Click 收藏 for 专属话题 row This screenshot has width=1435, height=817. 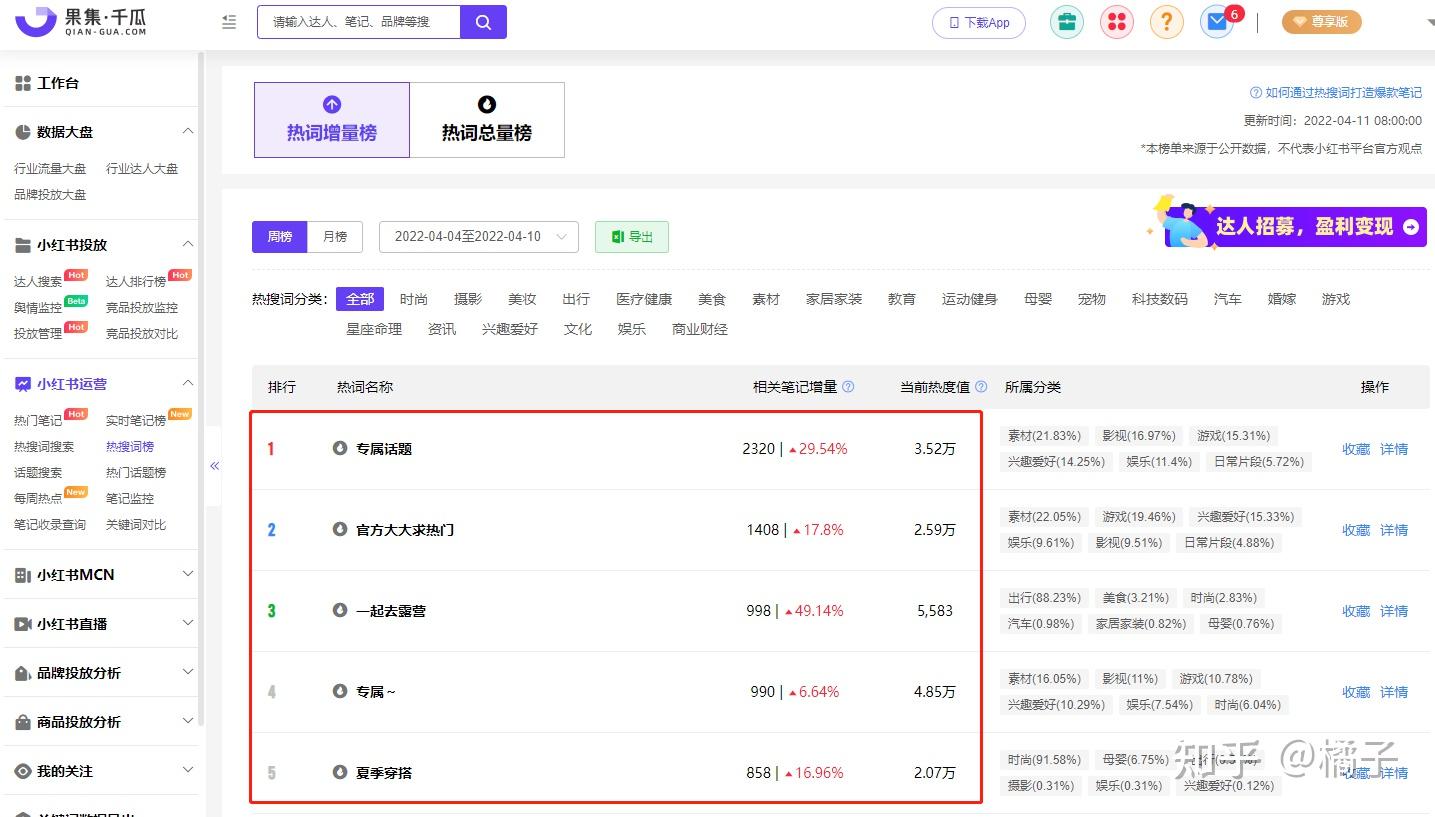(x=1356, y=449)
